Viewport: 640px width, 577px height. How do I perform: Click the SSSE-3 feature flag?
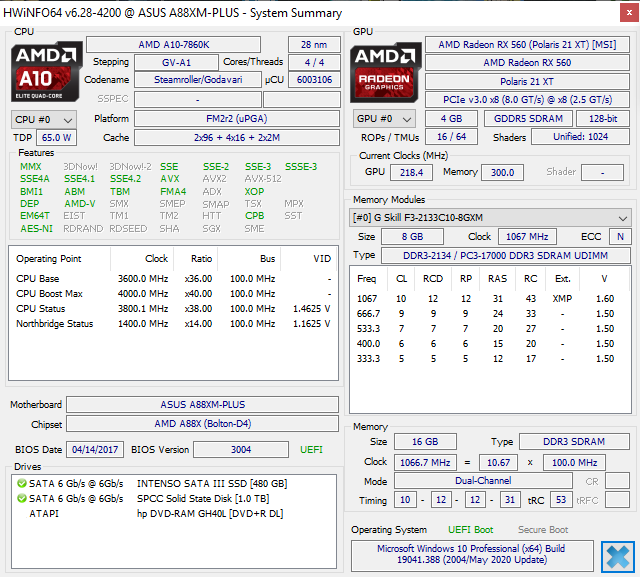[x=301, y=166]
